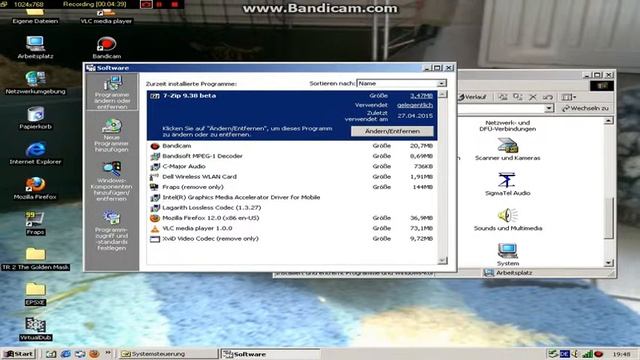This screenshot has width=640, height=360.
Task: Select the VirtualDub desktop icon
Action: (36, 329)
